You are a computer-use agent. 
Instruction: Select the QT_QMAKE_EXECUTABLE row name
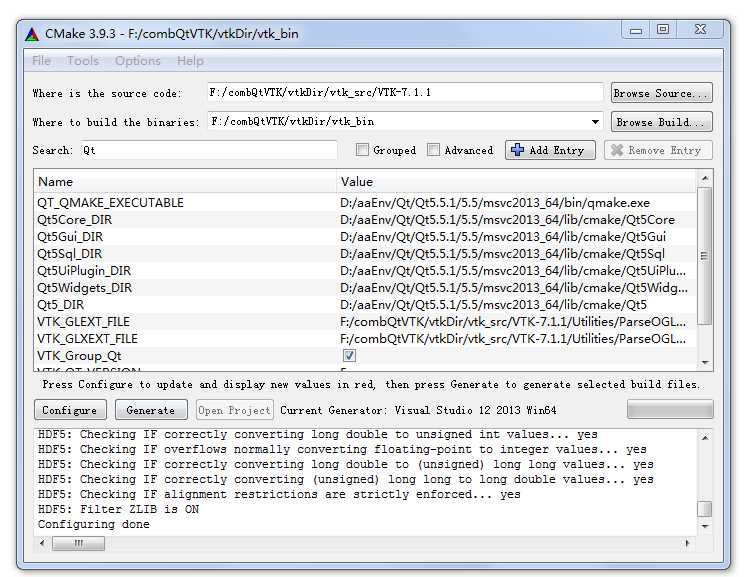point(111,202)
